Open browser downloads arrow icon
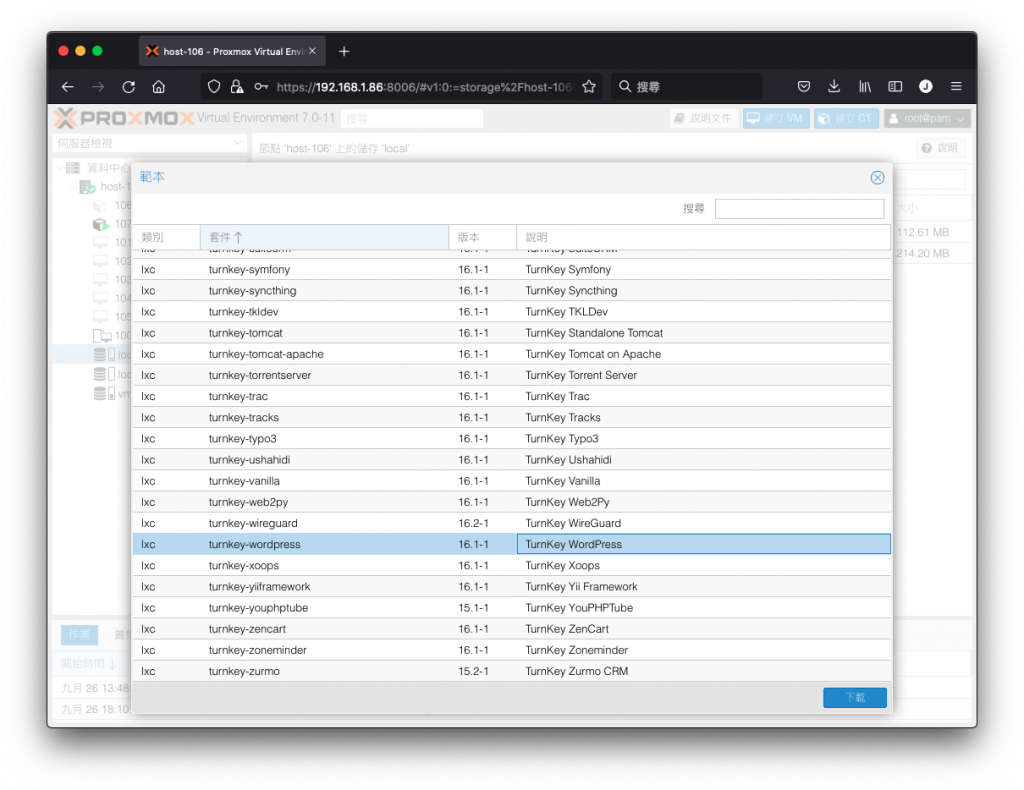1024x790 pixels. pyautogui.click(x=834, y=87)
